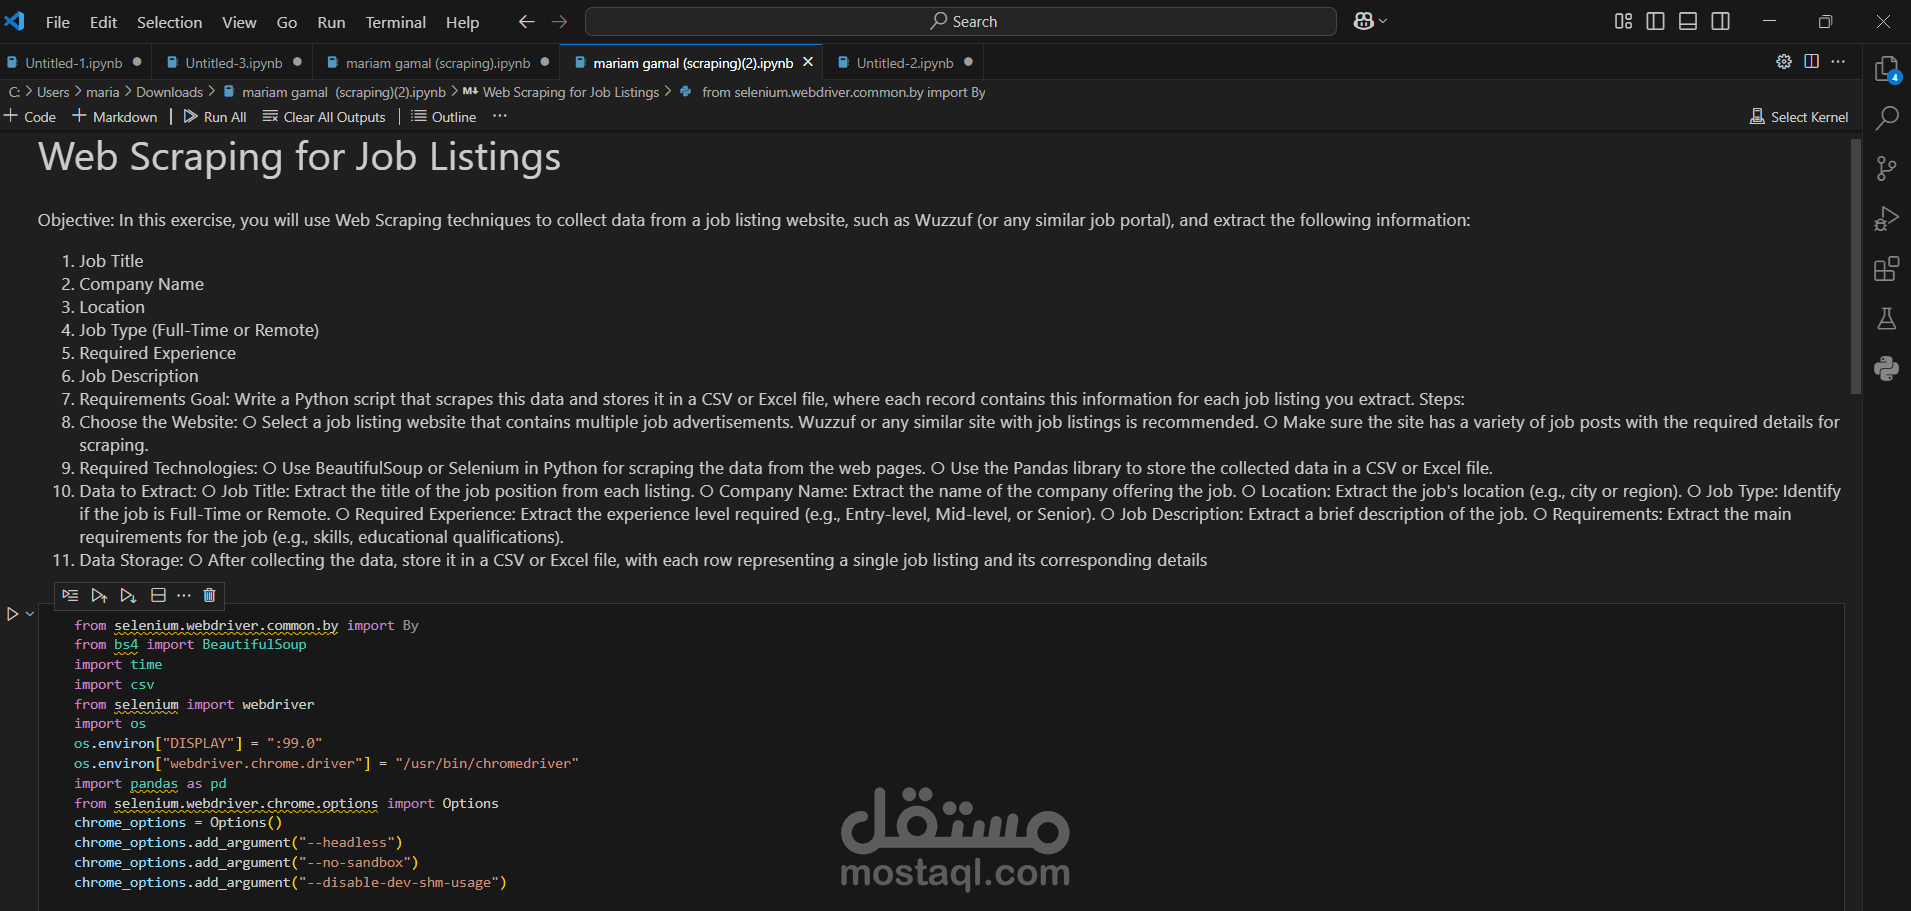This screenshot has height=911, width=1911.
Task: Toggle the primary side bar layout icon
Action: 1655,21
